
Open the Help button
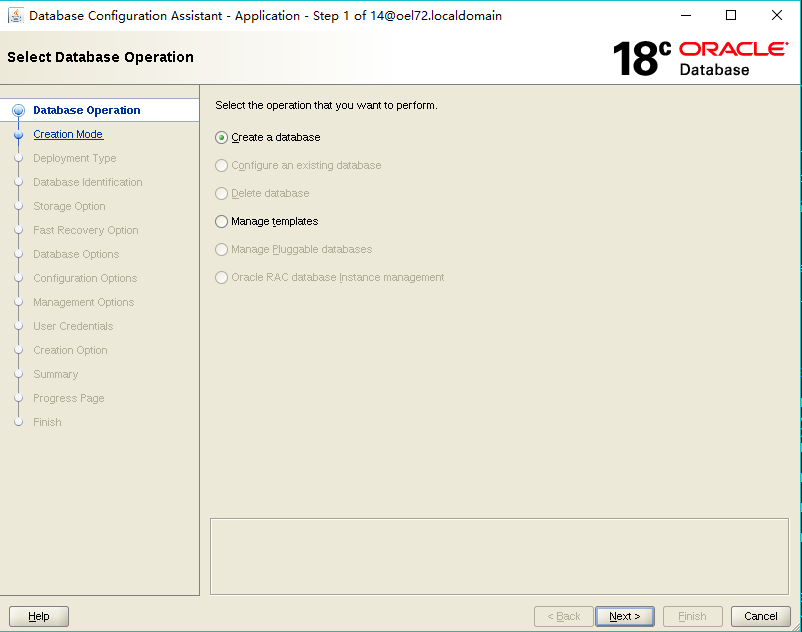click(x=39, y=616)
